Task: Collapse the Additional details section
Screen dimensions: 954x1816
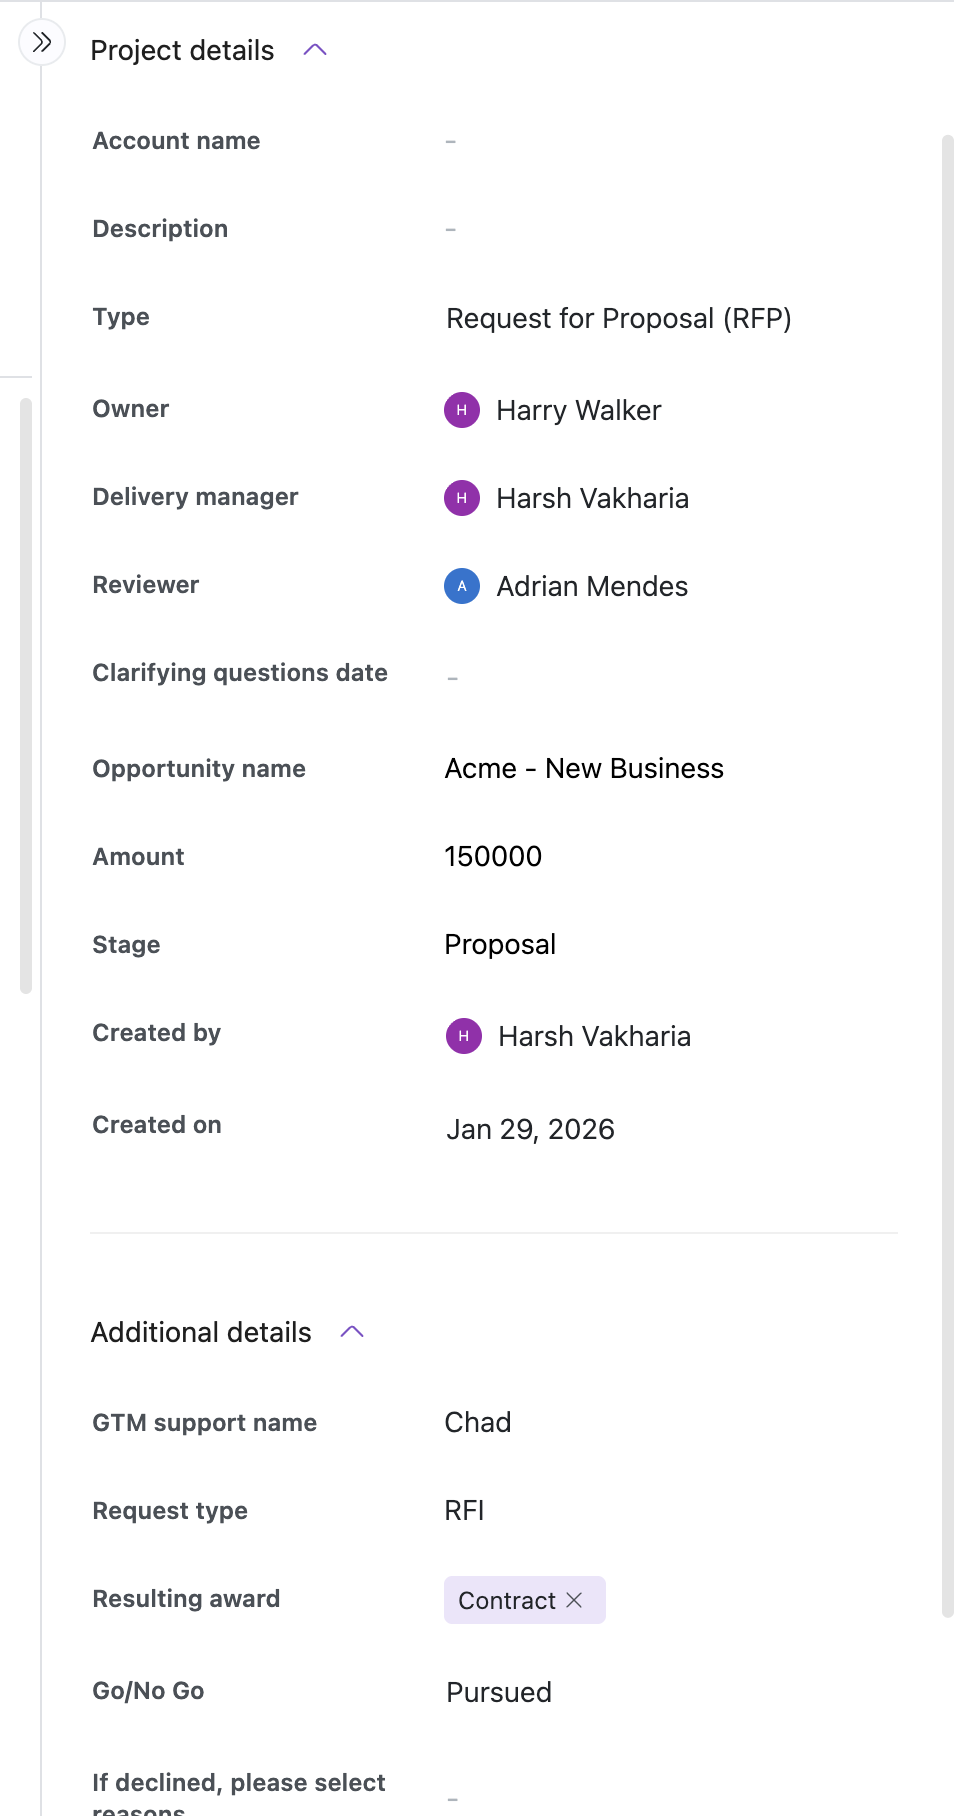Action: pos(352,1332)
